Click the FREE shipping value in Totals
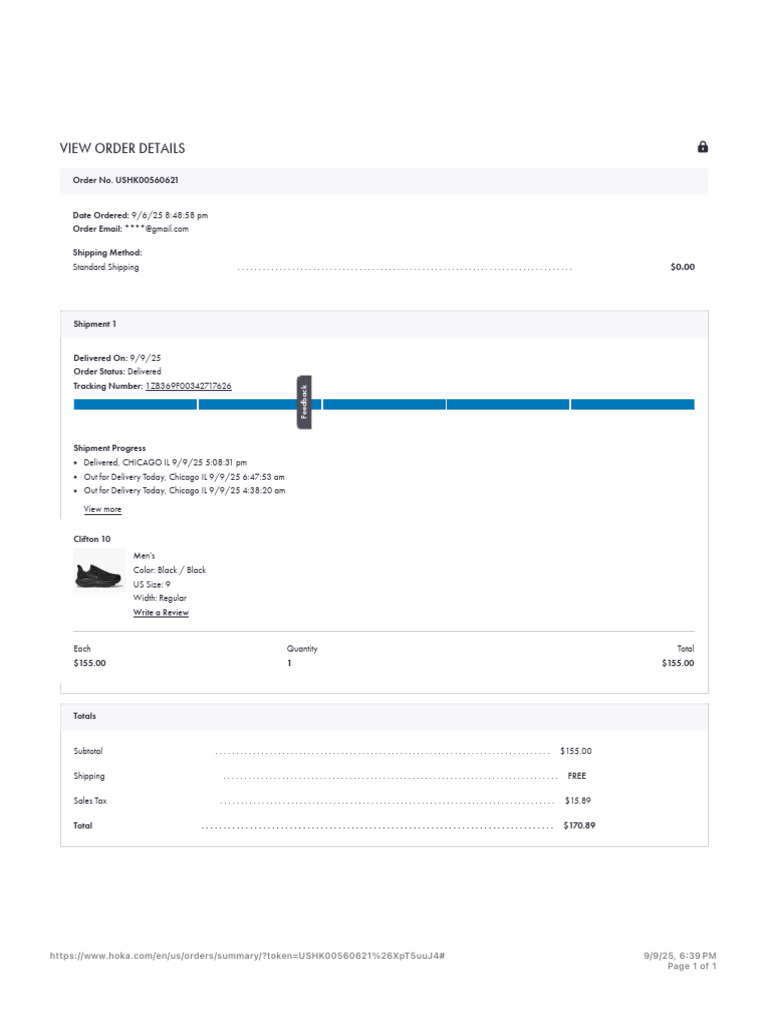Viewport: 768px width, 1024px height. [x=577, y=776]
